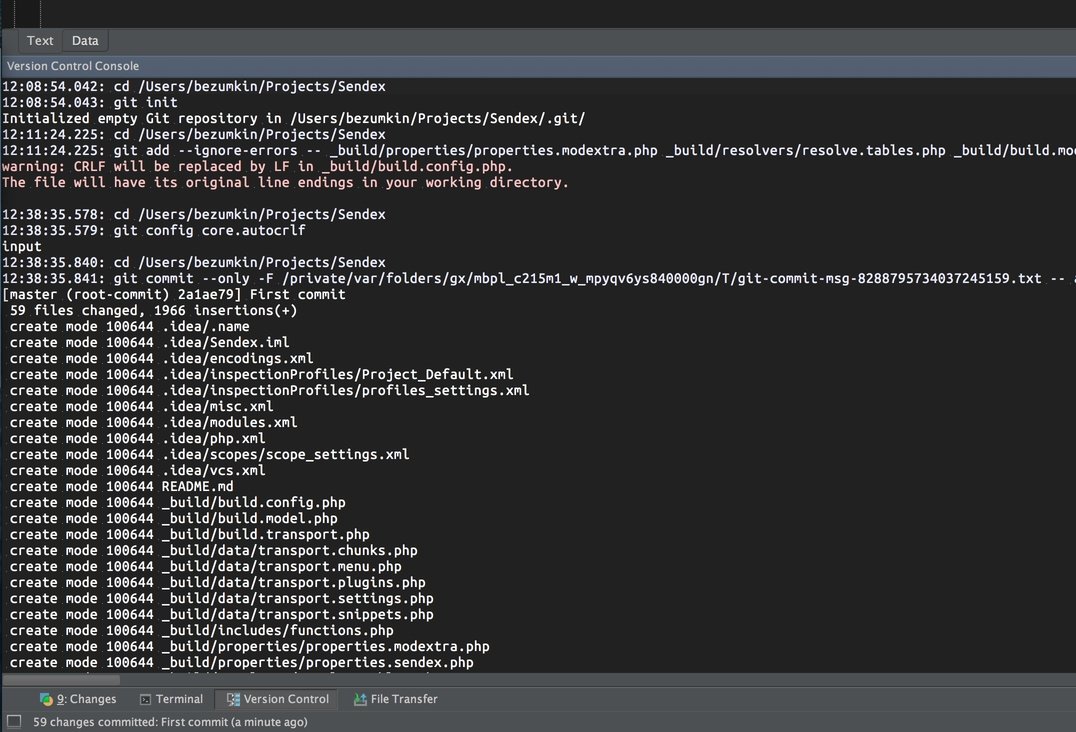The width and height of the screenshot is (1076, 732).
Task: Click the '[master (root-commit) 2a1ae79]' line
Action: [x=174, y=294]
